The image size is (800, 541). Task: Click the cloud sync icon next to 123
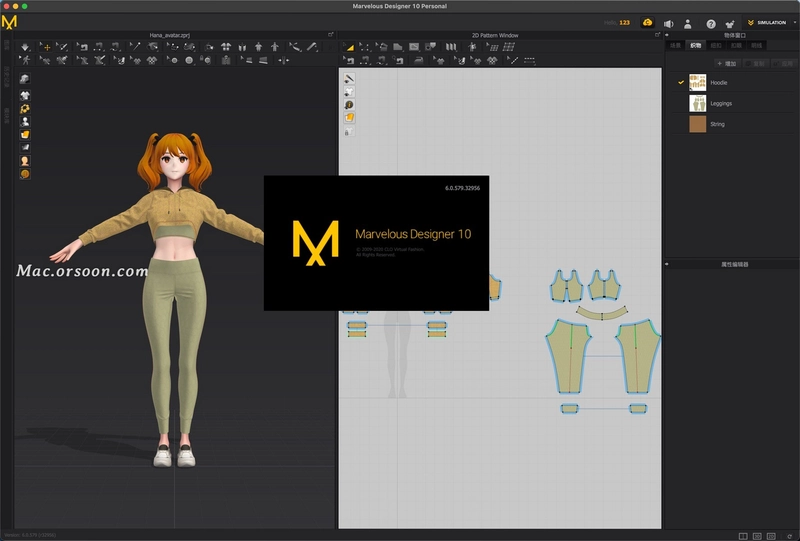(647, 22)
